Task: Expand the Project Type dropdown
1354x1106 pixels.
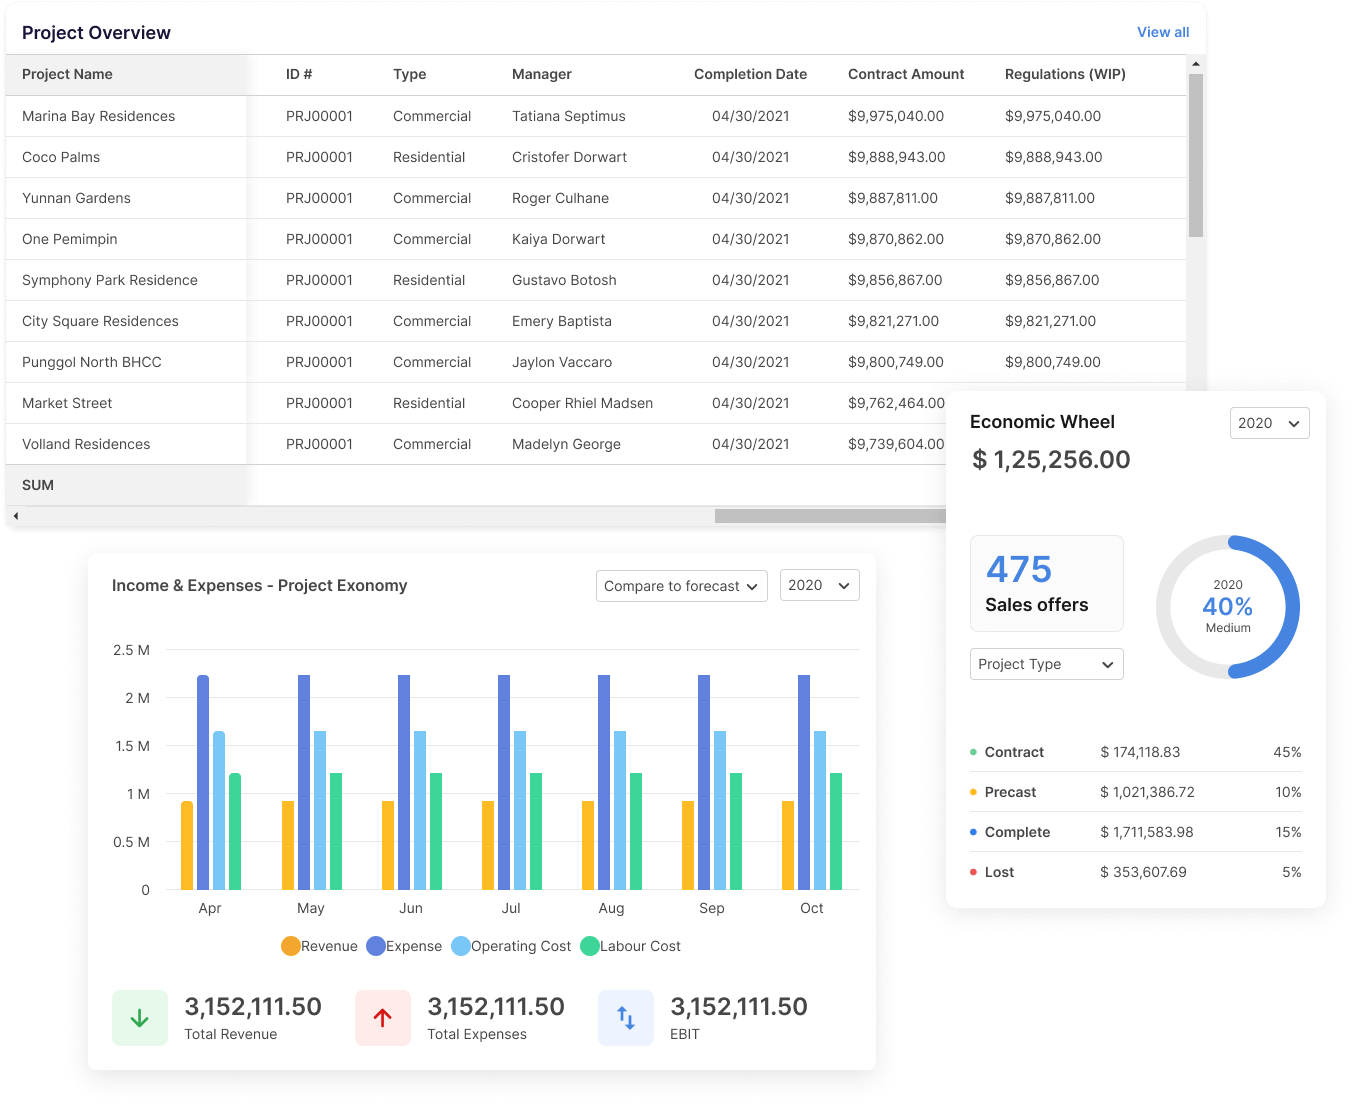Action: [x=1046, y=664]
